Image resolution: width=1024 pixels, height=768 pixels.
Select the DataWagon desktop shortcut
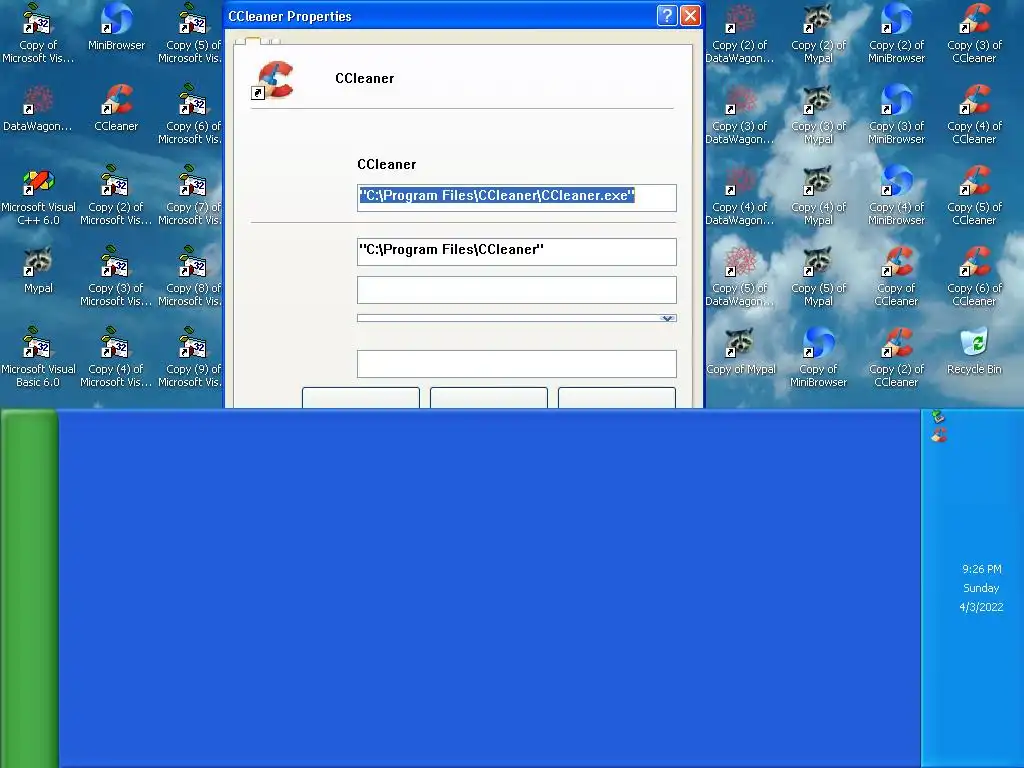[38, 109]
